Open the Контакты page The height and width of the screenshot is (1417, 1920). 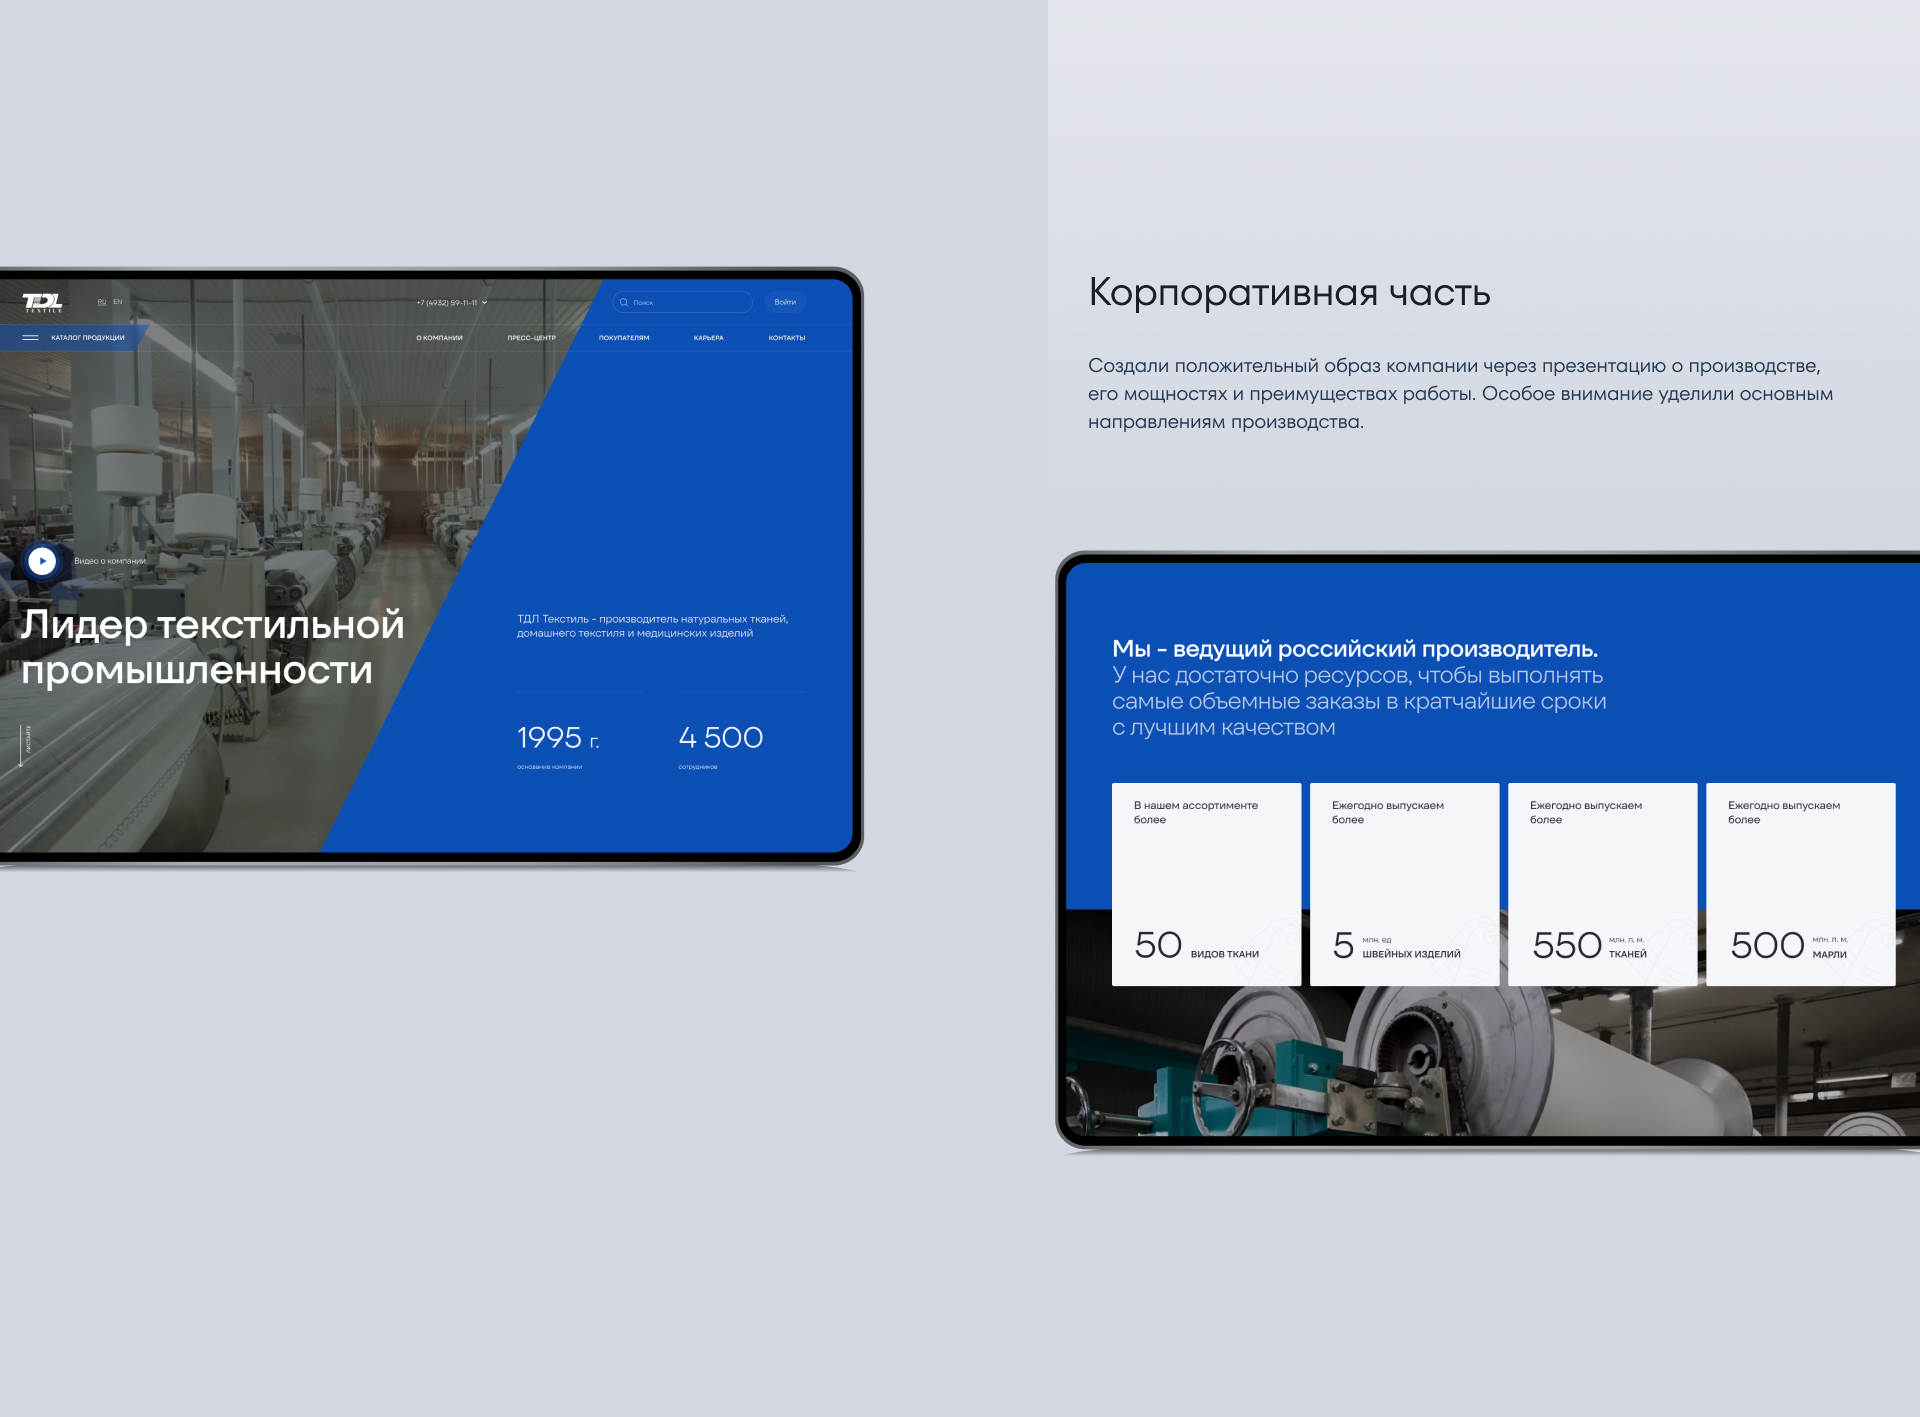coord(786,338)
